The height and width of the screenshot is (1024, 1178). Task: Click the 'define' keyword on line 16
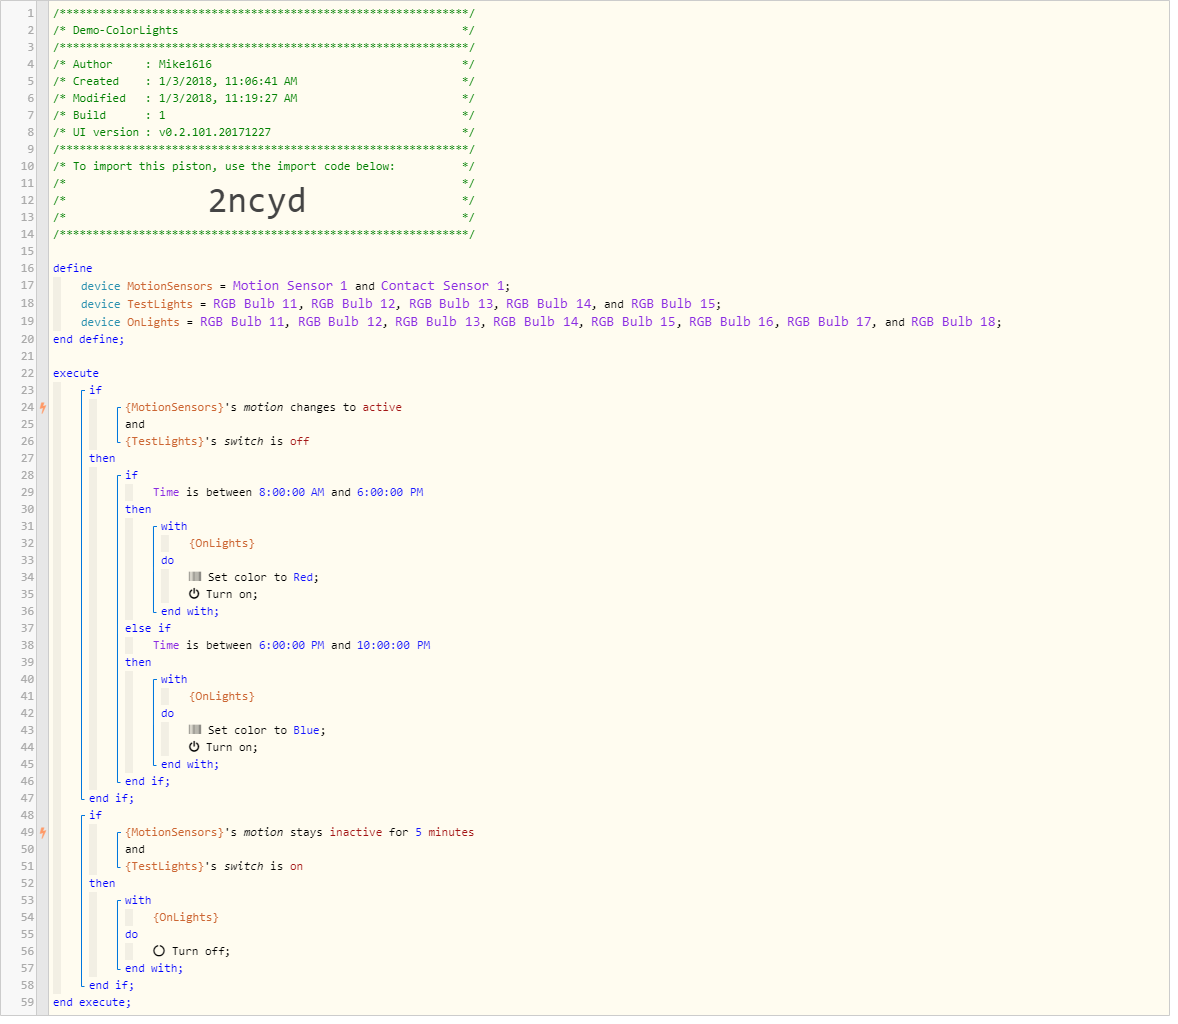(73, 270)
